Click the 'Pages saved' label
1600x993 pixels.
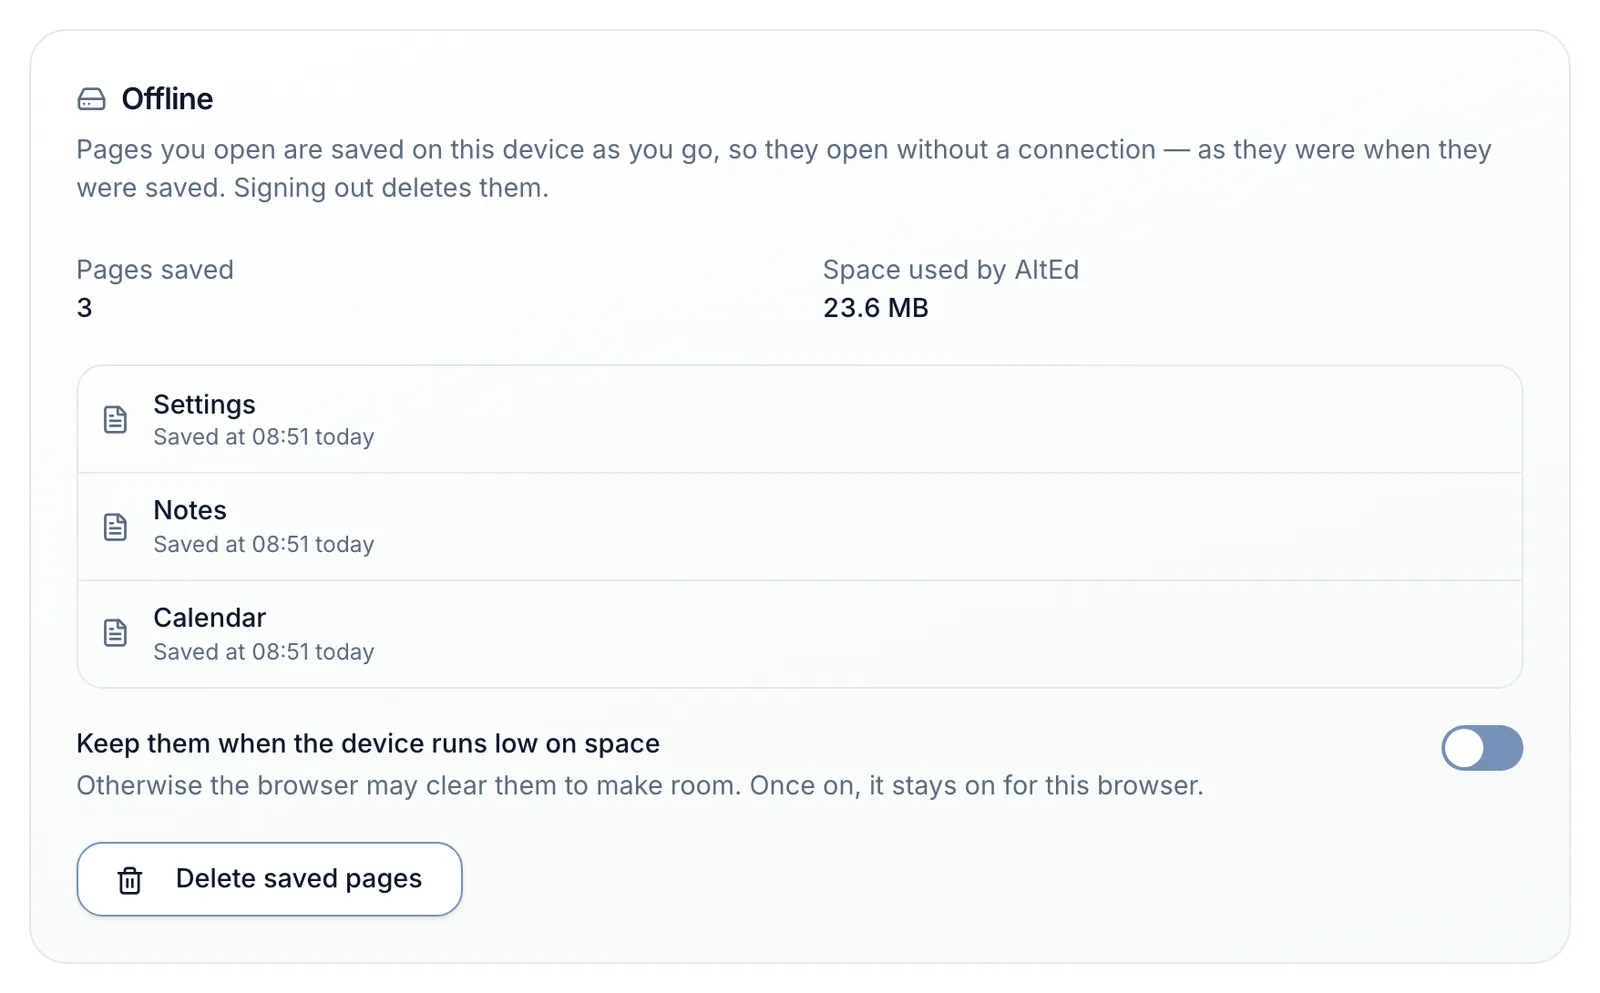click(x=155, y=270)
